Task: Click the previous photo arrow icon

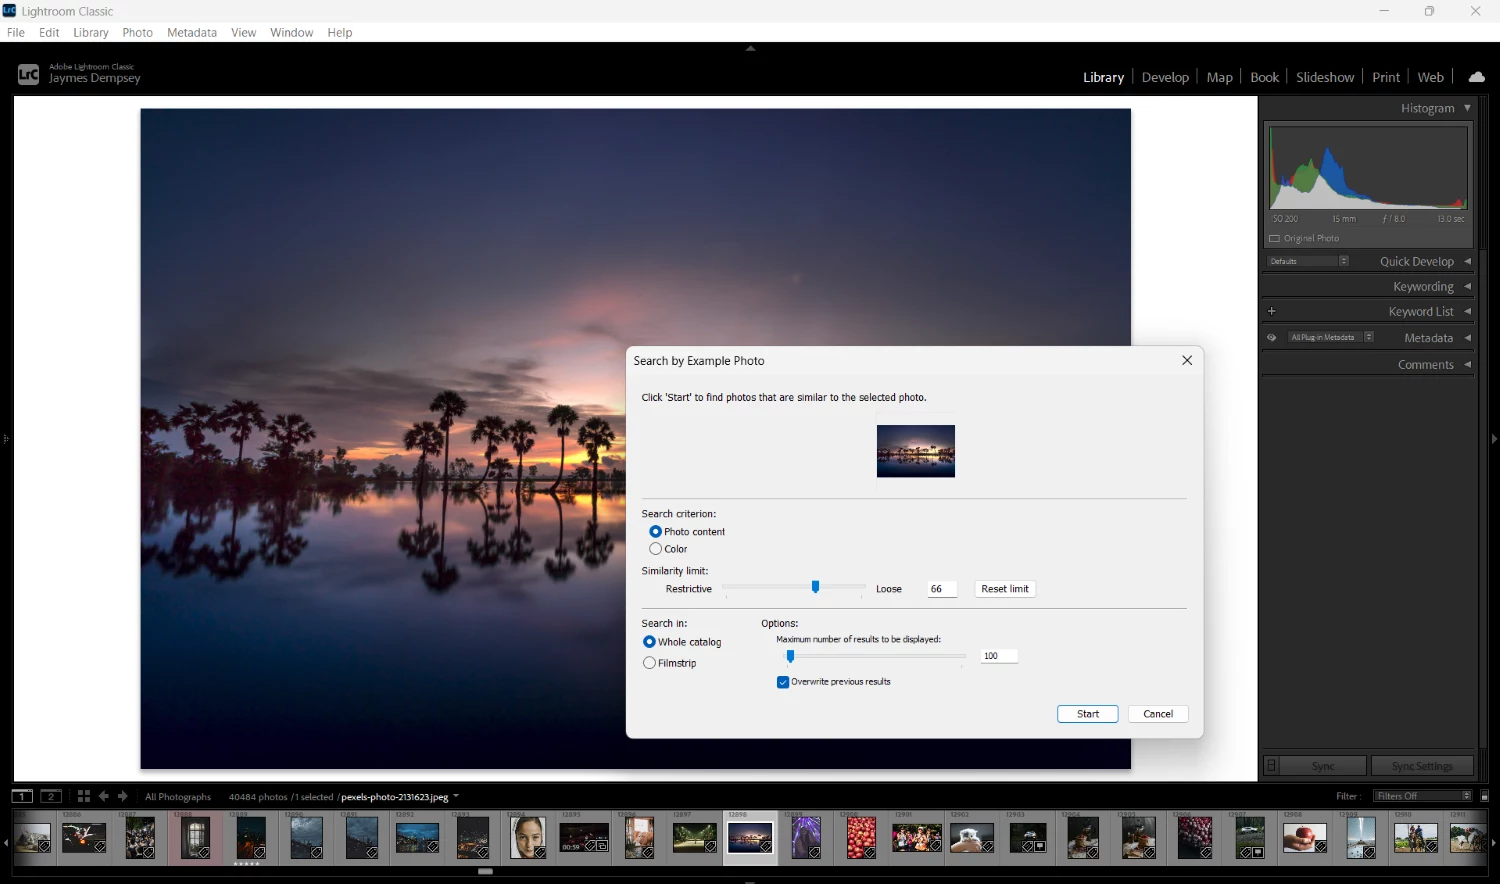Action: 104,796
